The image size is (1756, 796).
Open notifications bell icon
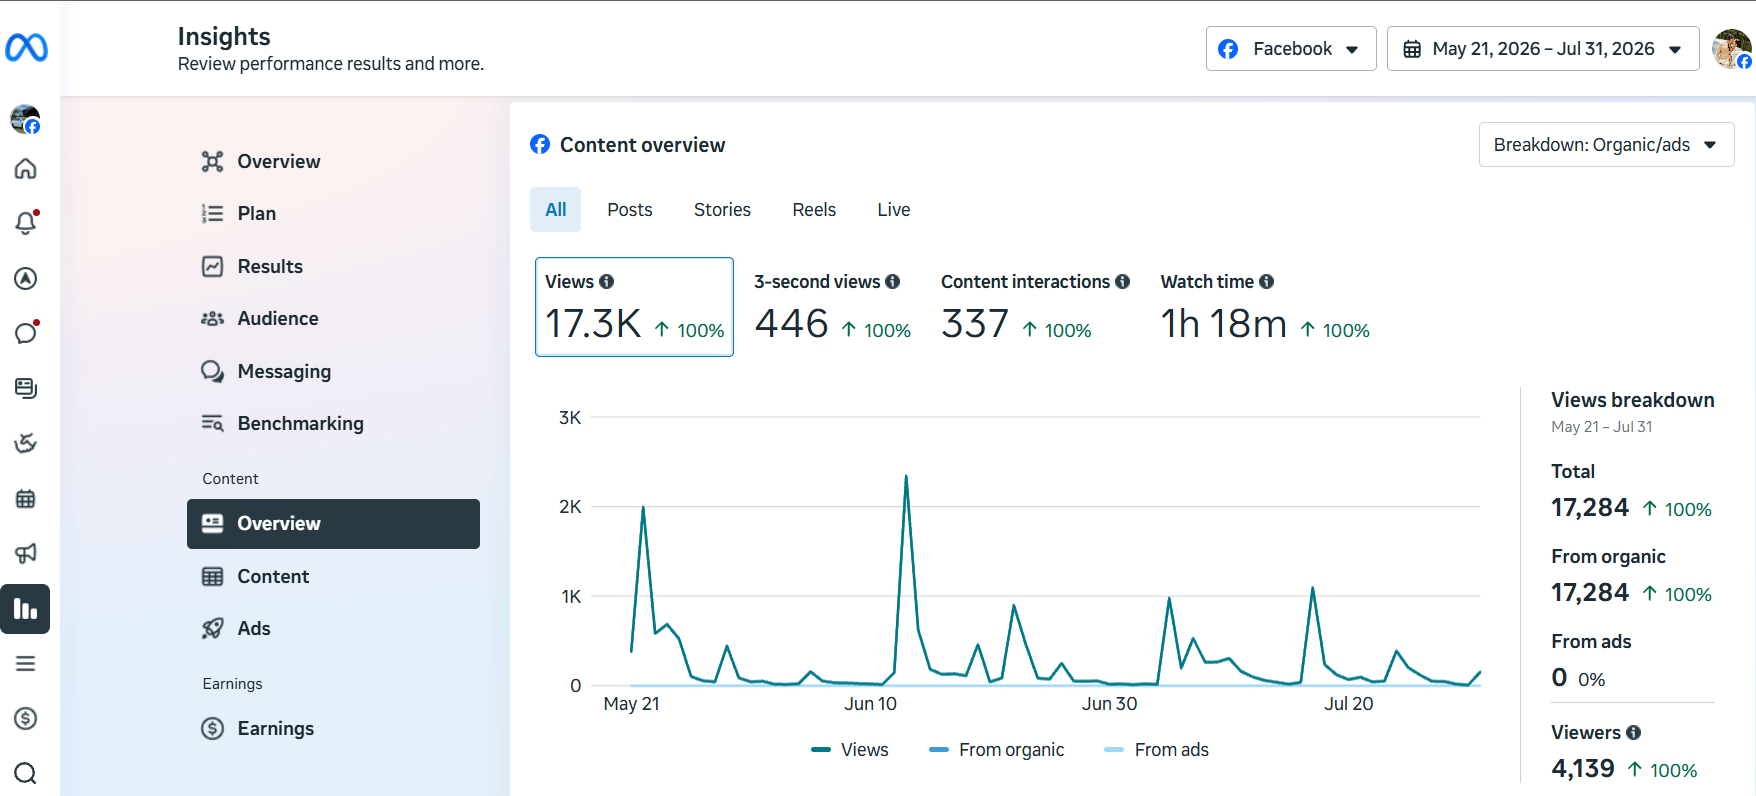click(26, 222)
